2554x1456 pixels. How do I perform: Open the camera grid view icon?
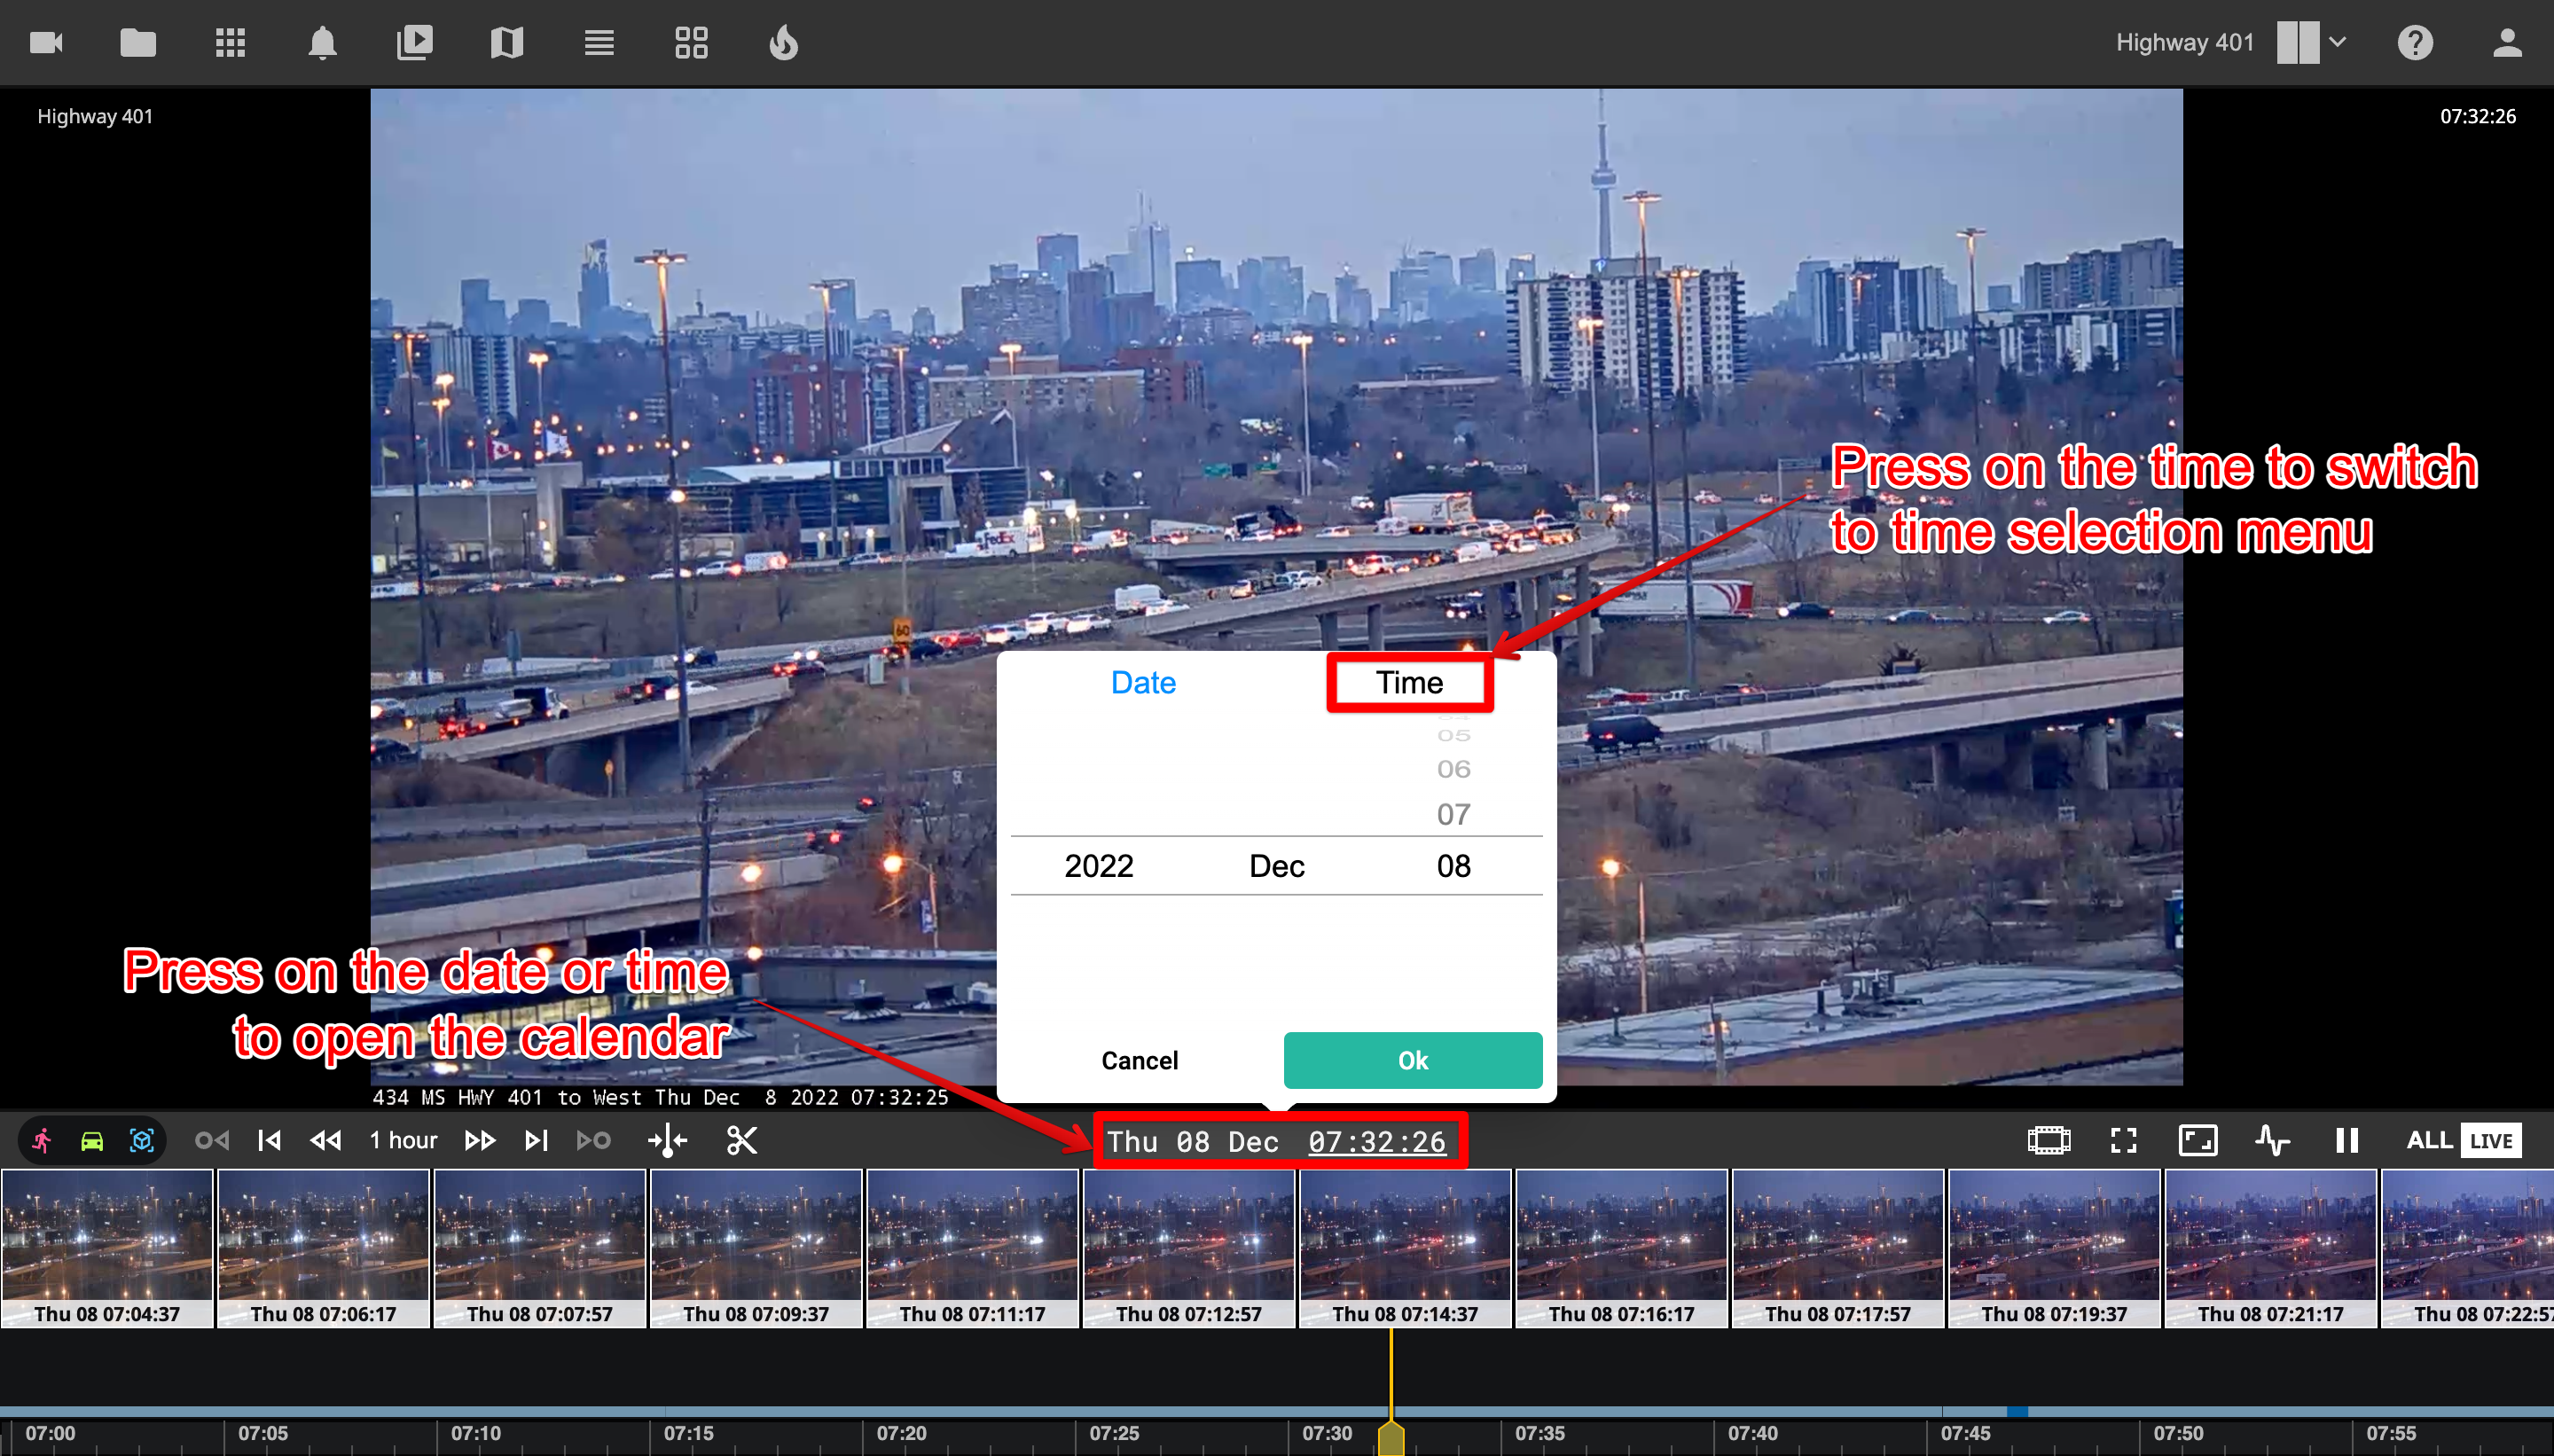point(230,43)
